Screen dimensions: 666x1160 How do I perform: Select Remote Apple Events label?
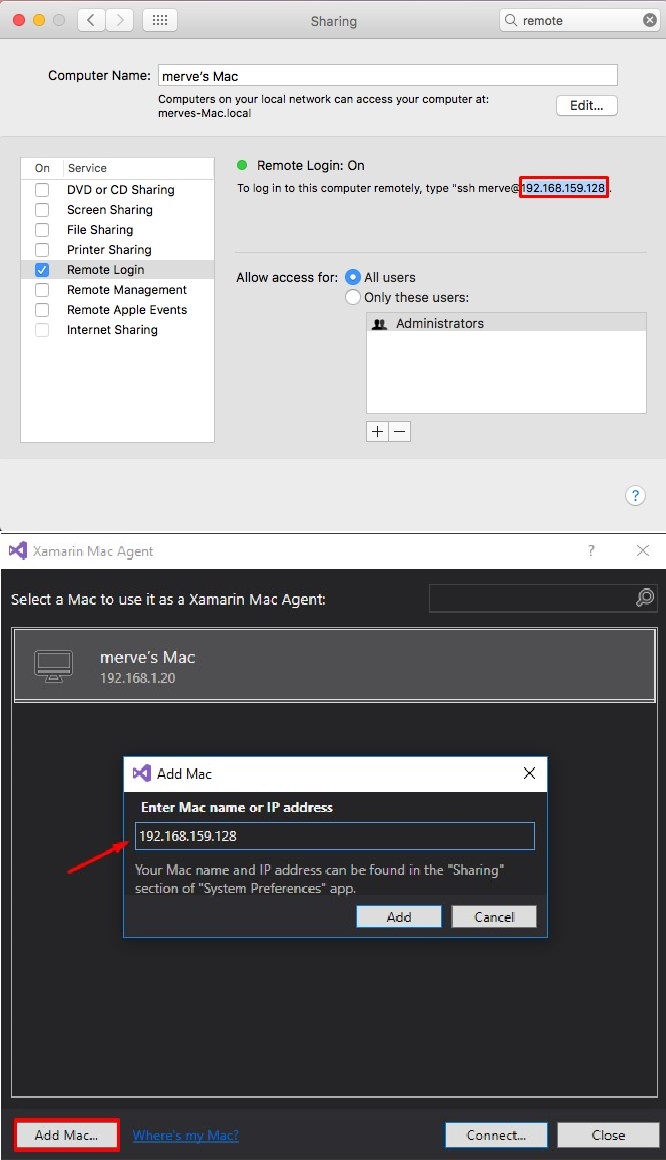(x=127, y=310)
